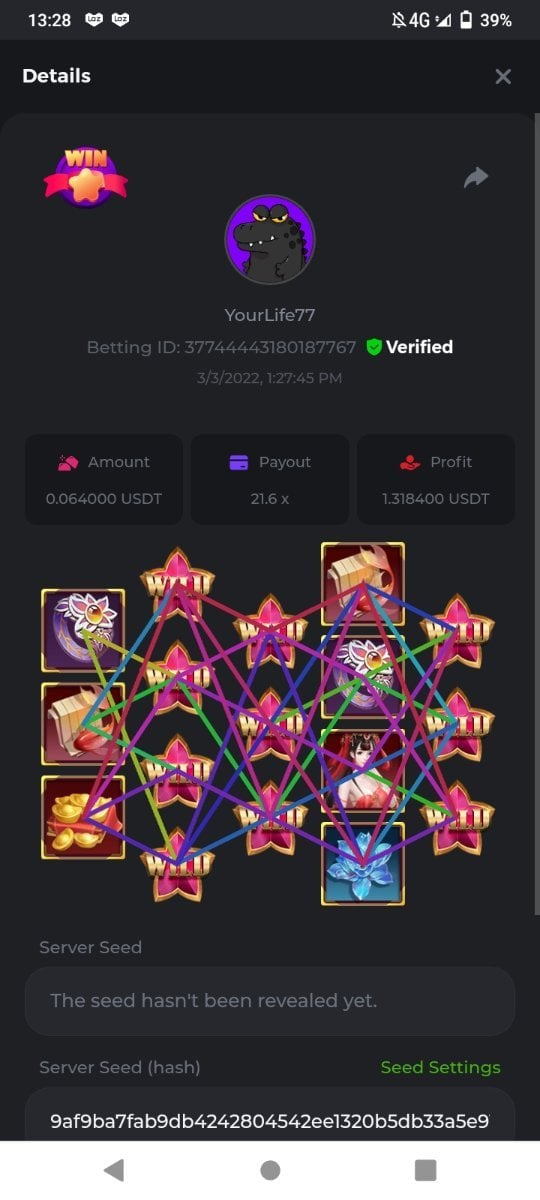Image resolution: width=540 pixels, height=1200 pixels.
Task: Open the Seed Settings link
Action: [x=440, y=1067]
